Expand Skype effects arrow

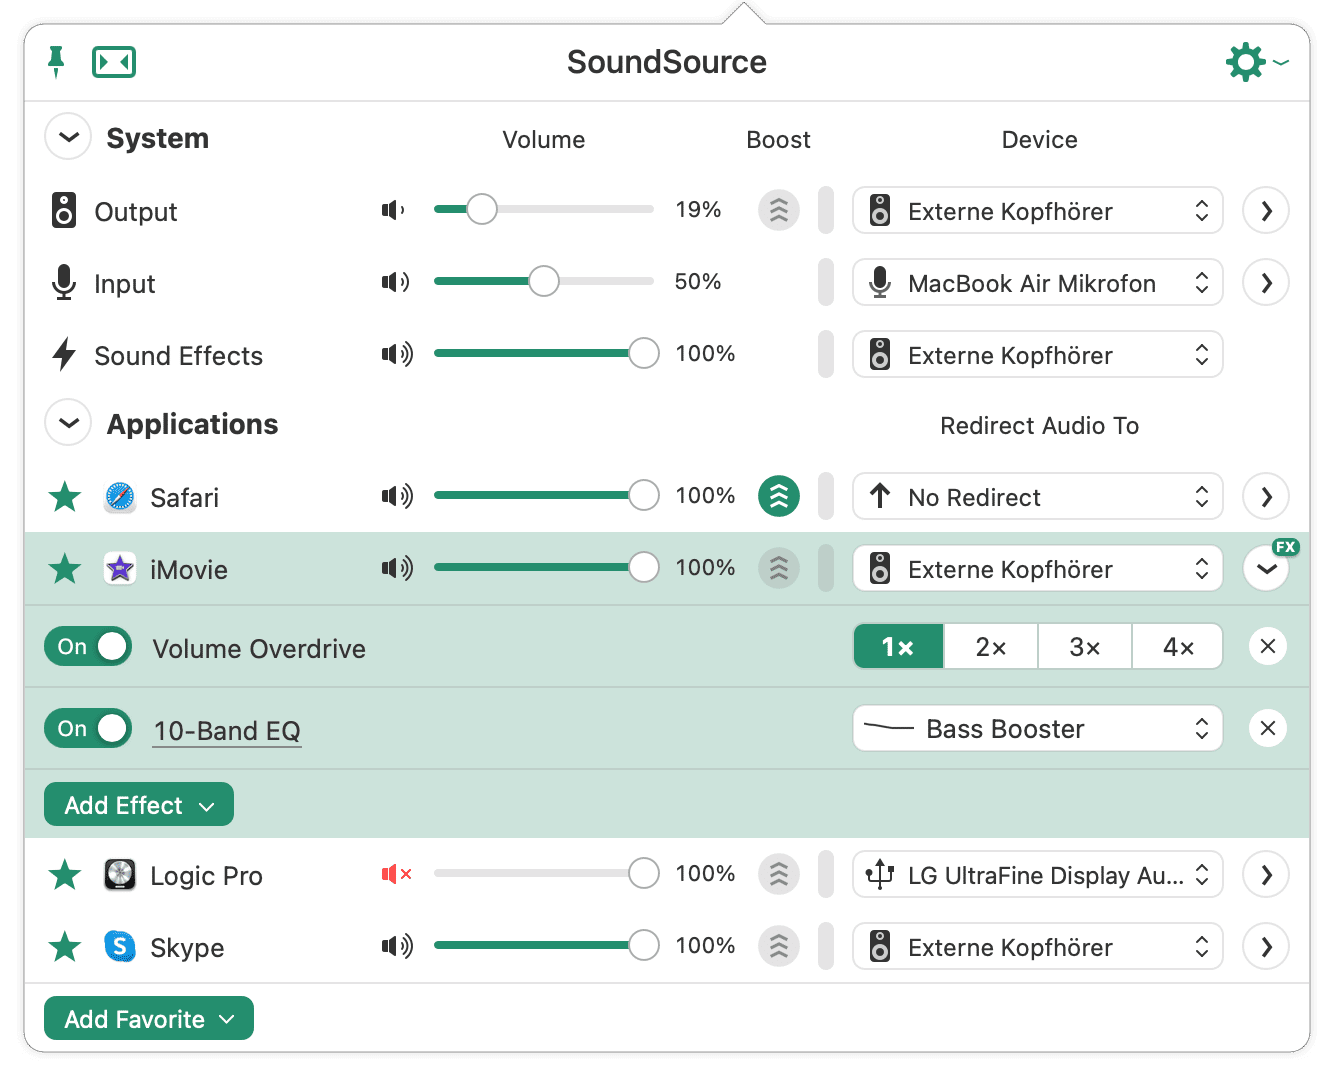pos(1266,946)
